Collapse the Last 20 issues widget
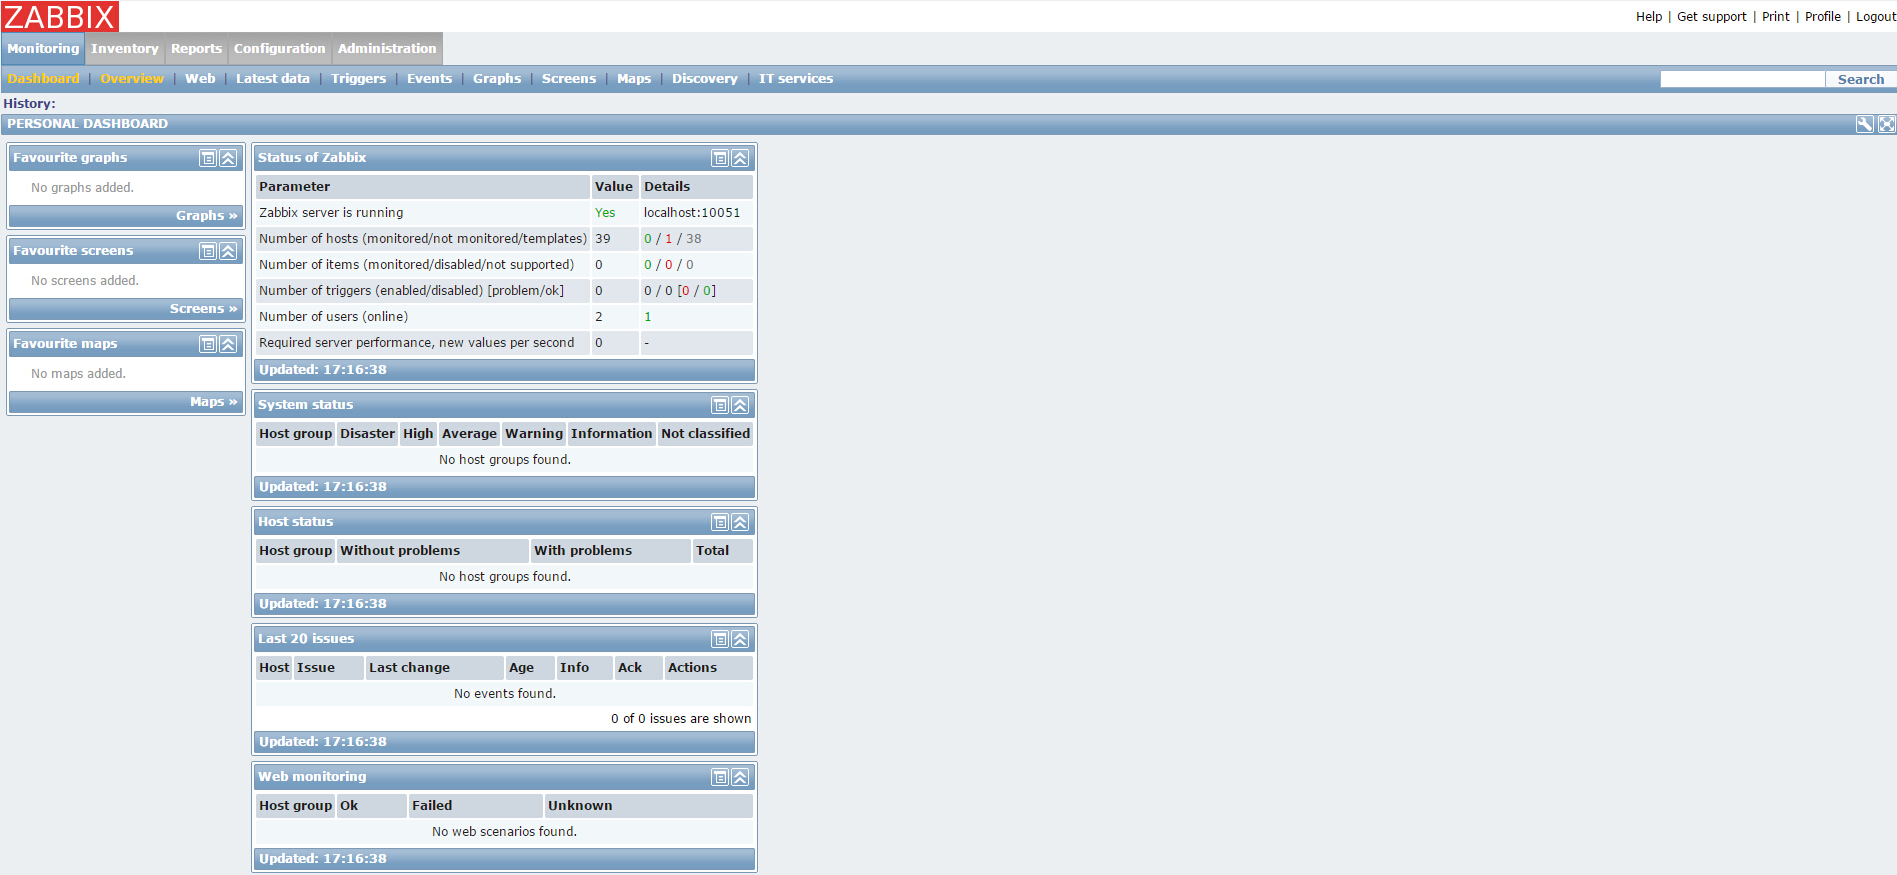This screenshot has width=1897, height=875. 740,639
